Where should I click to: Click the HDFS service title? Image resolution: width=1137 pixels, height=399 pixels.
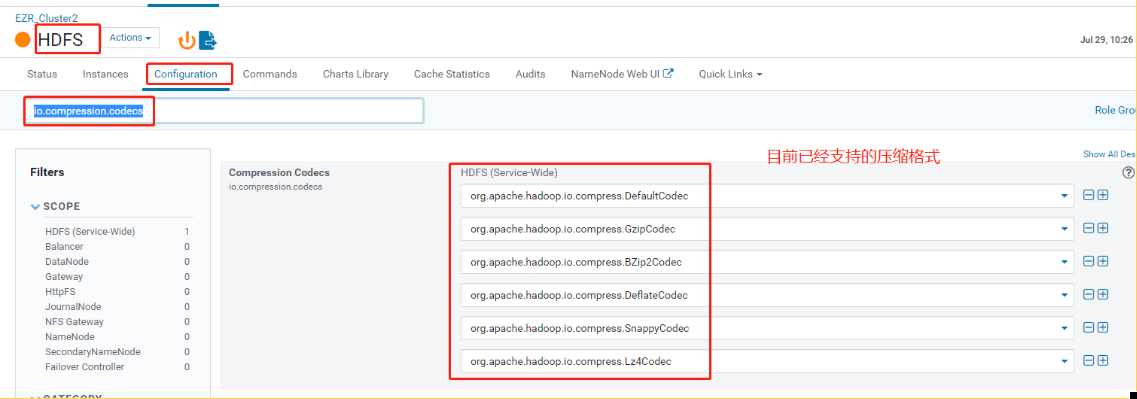coord(60,40)
